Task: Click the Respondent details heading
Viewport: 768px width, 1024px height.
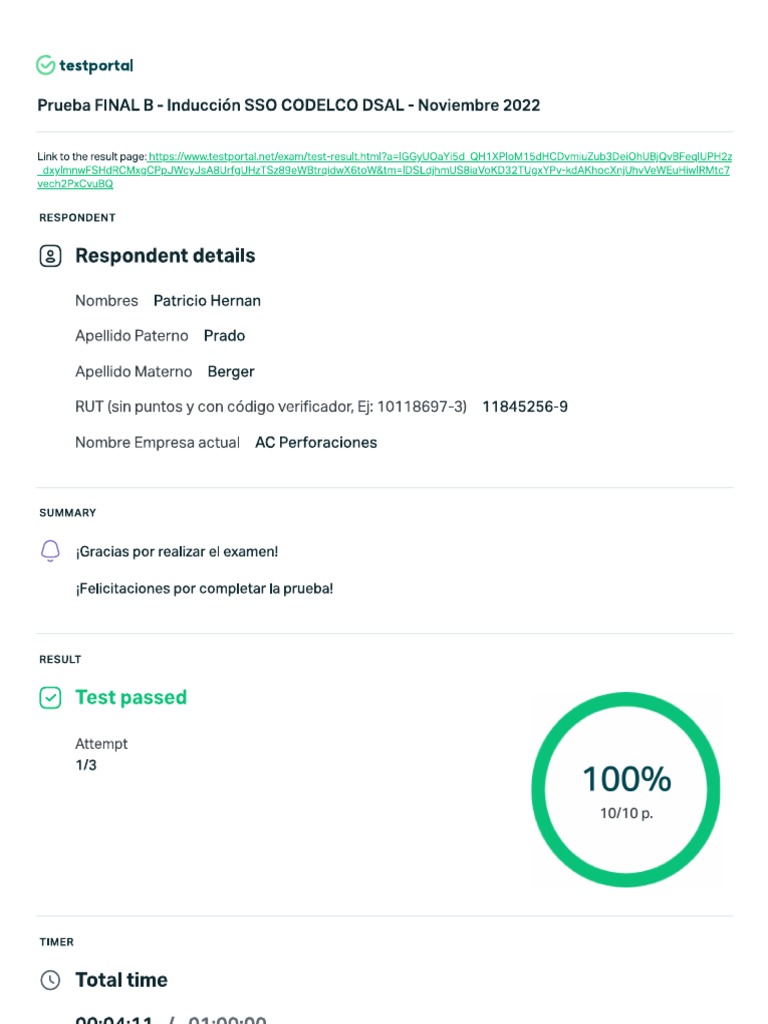Action: [x=165, y=256]
